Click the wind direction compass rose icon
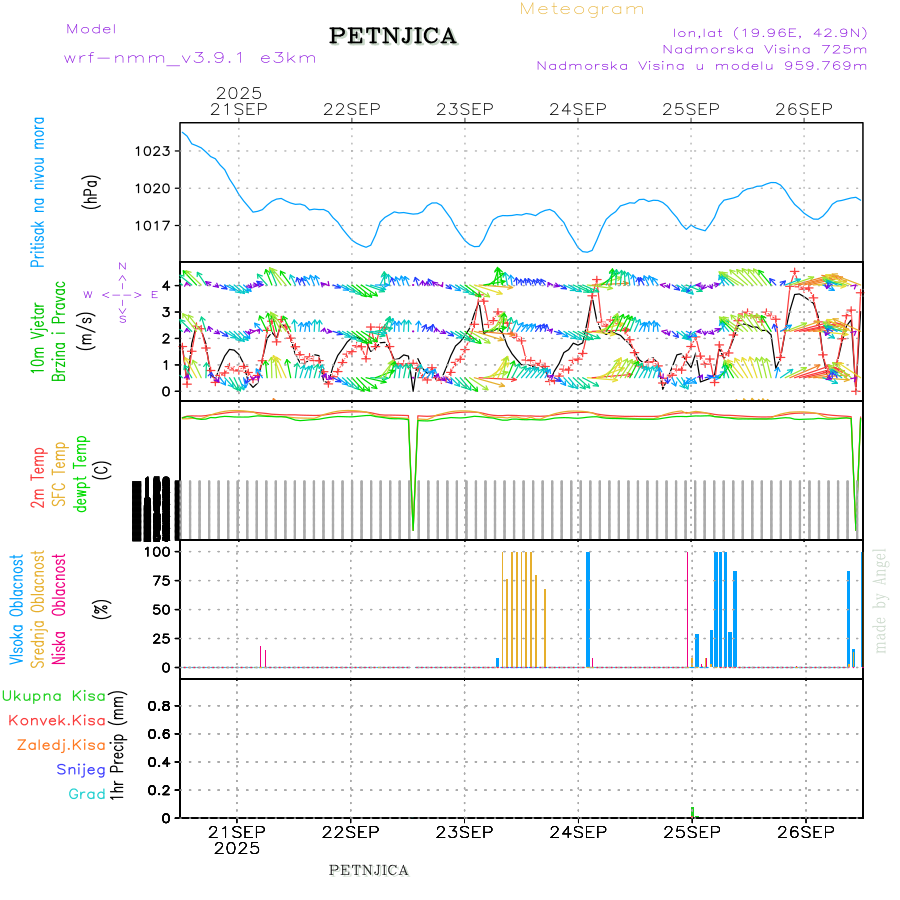 (x=121, y=294)
